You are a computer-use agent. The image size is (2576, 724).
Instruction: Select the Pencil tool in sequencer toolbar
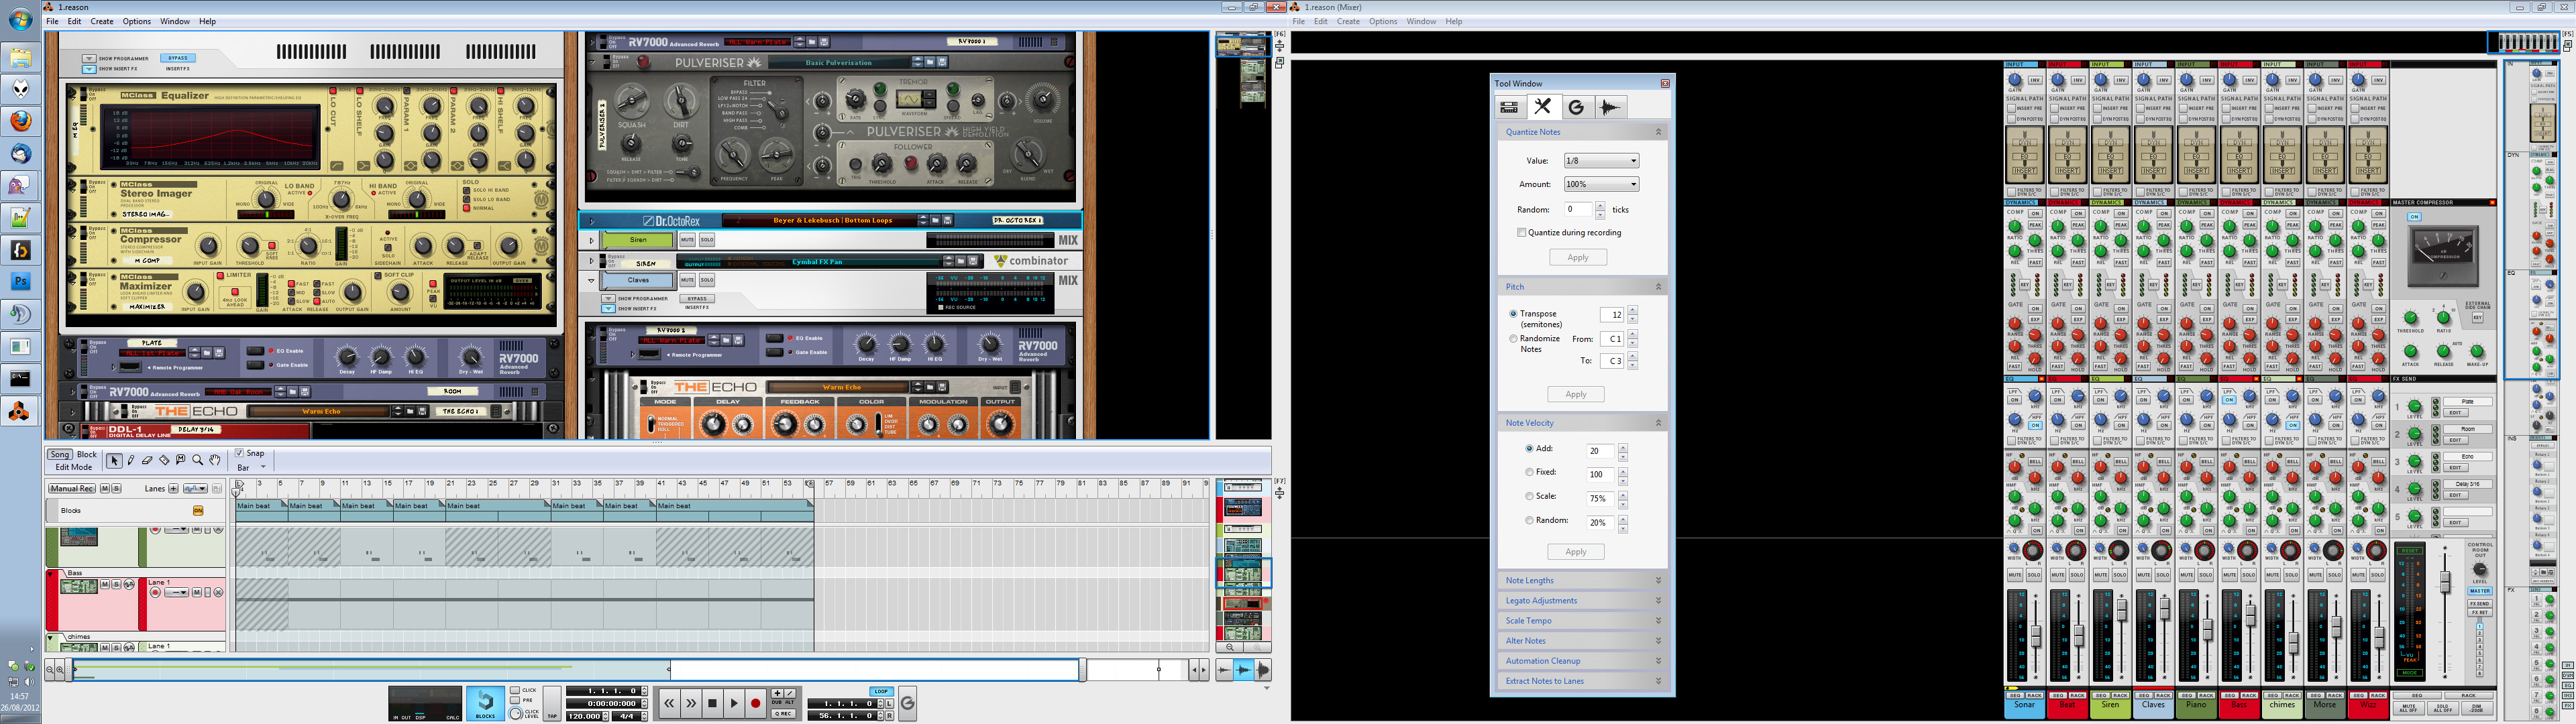(x=130, y=460)
